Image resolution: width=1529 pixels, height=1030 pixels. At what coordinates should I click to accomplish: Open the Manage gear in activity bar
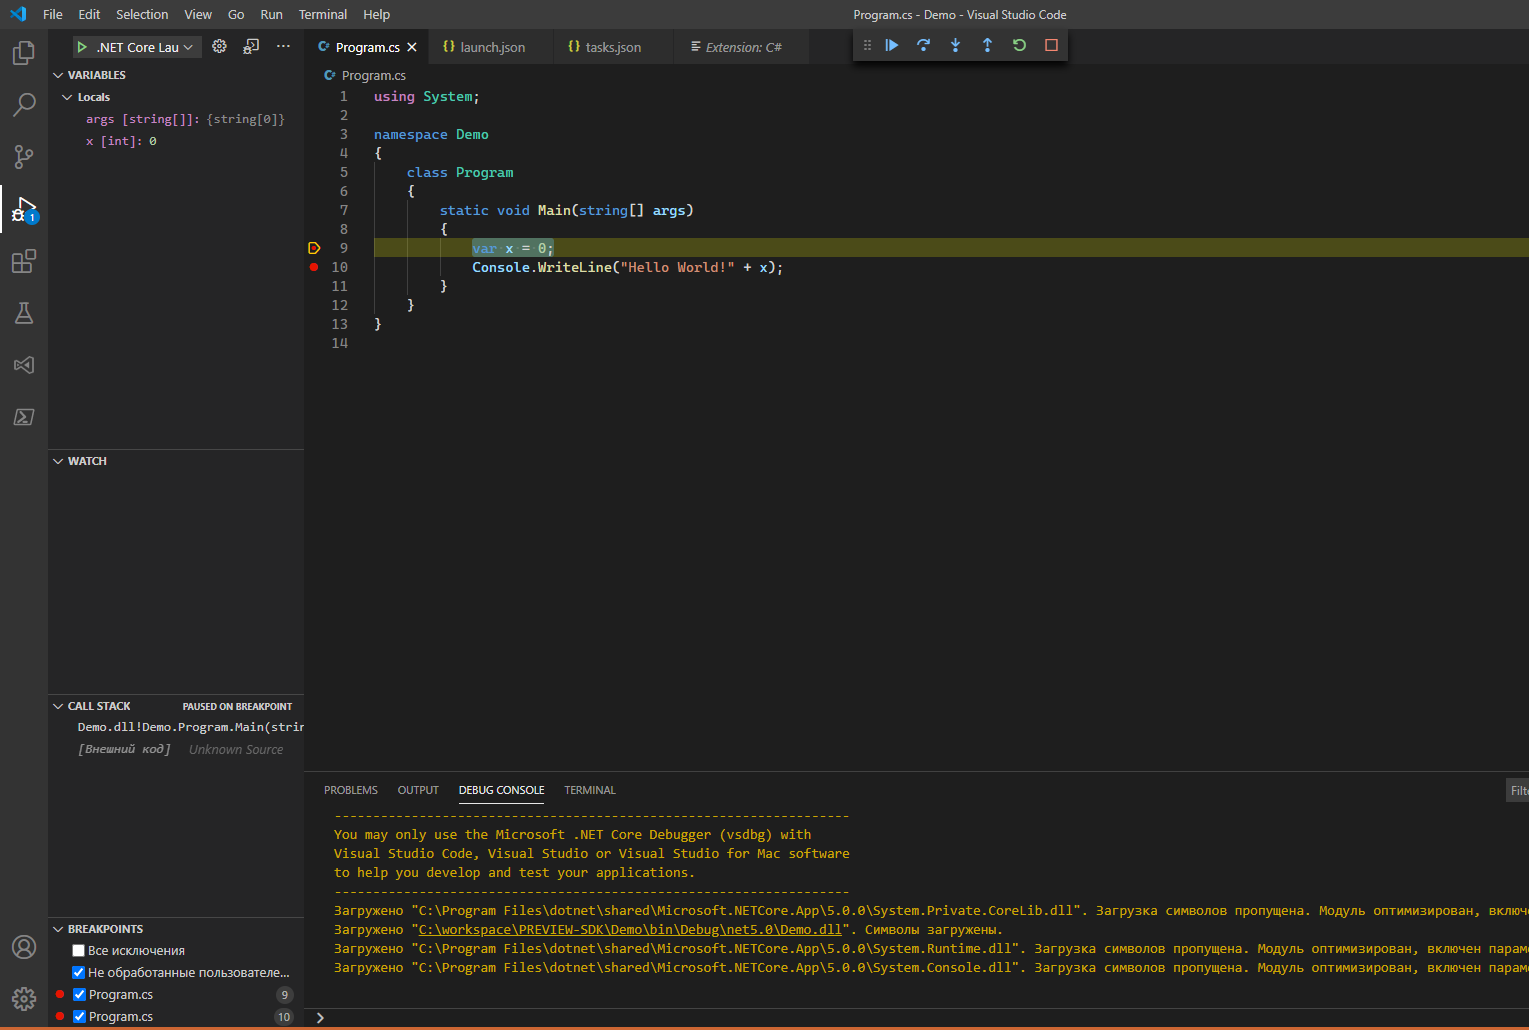click(24, 998)
